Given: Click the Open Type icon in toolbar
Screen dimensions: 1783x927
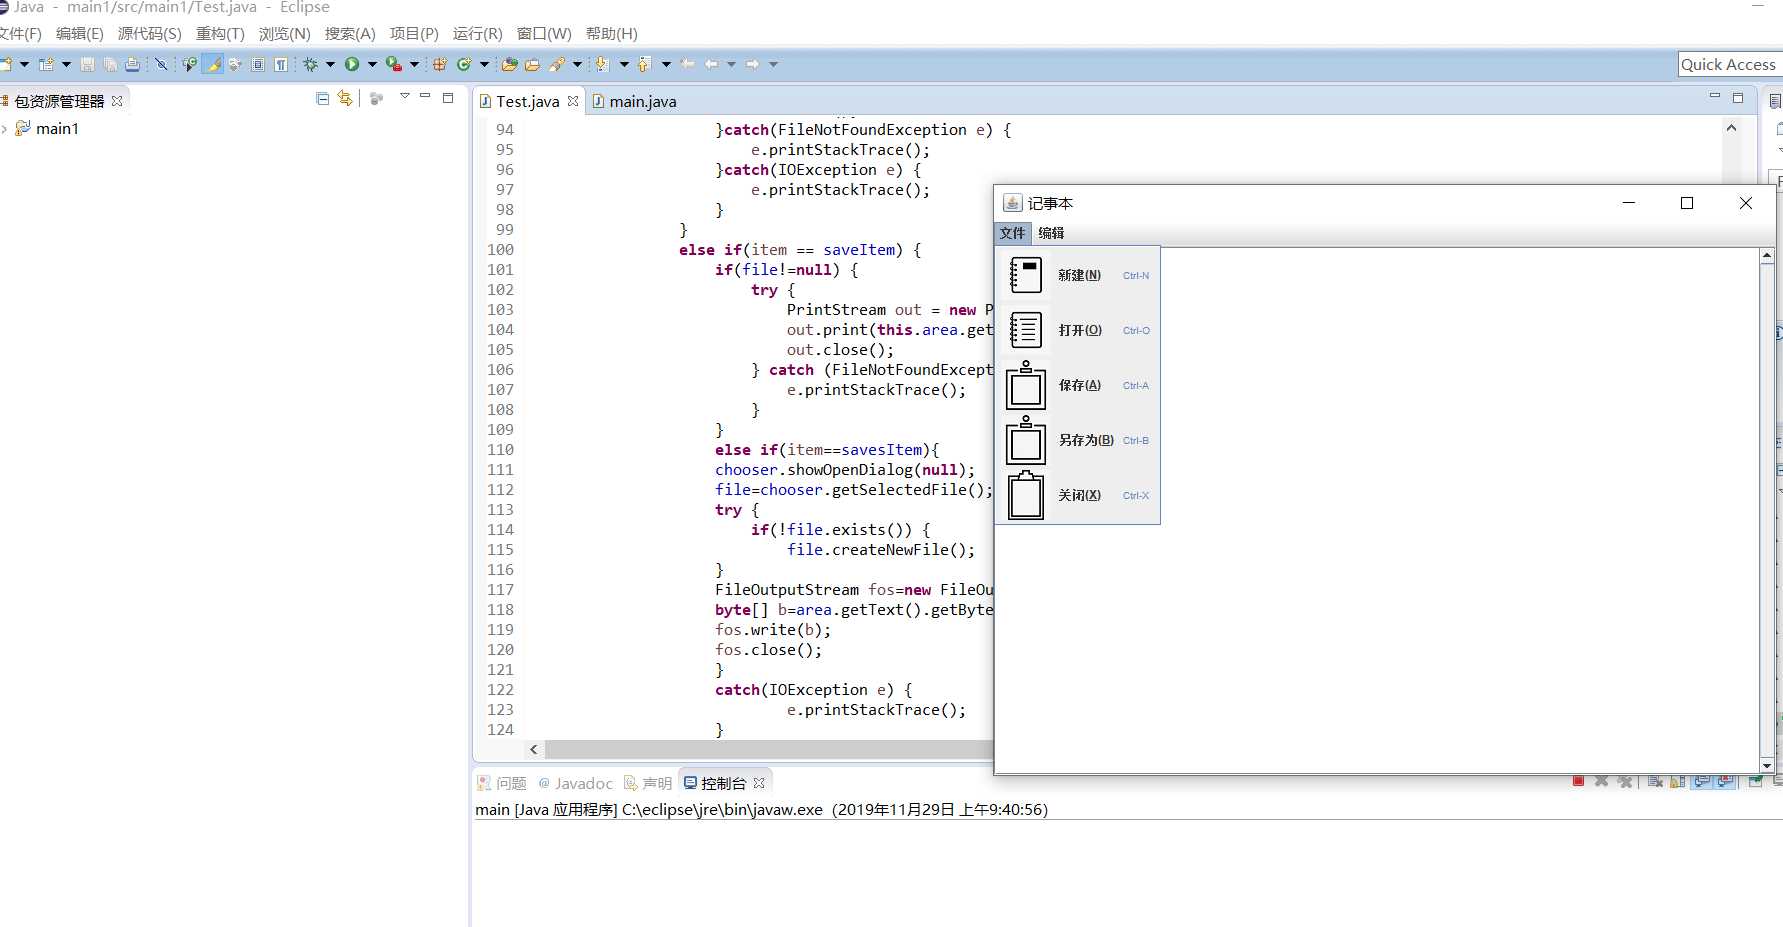Looking at the screenshot, I should pos(509,64).
